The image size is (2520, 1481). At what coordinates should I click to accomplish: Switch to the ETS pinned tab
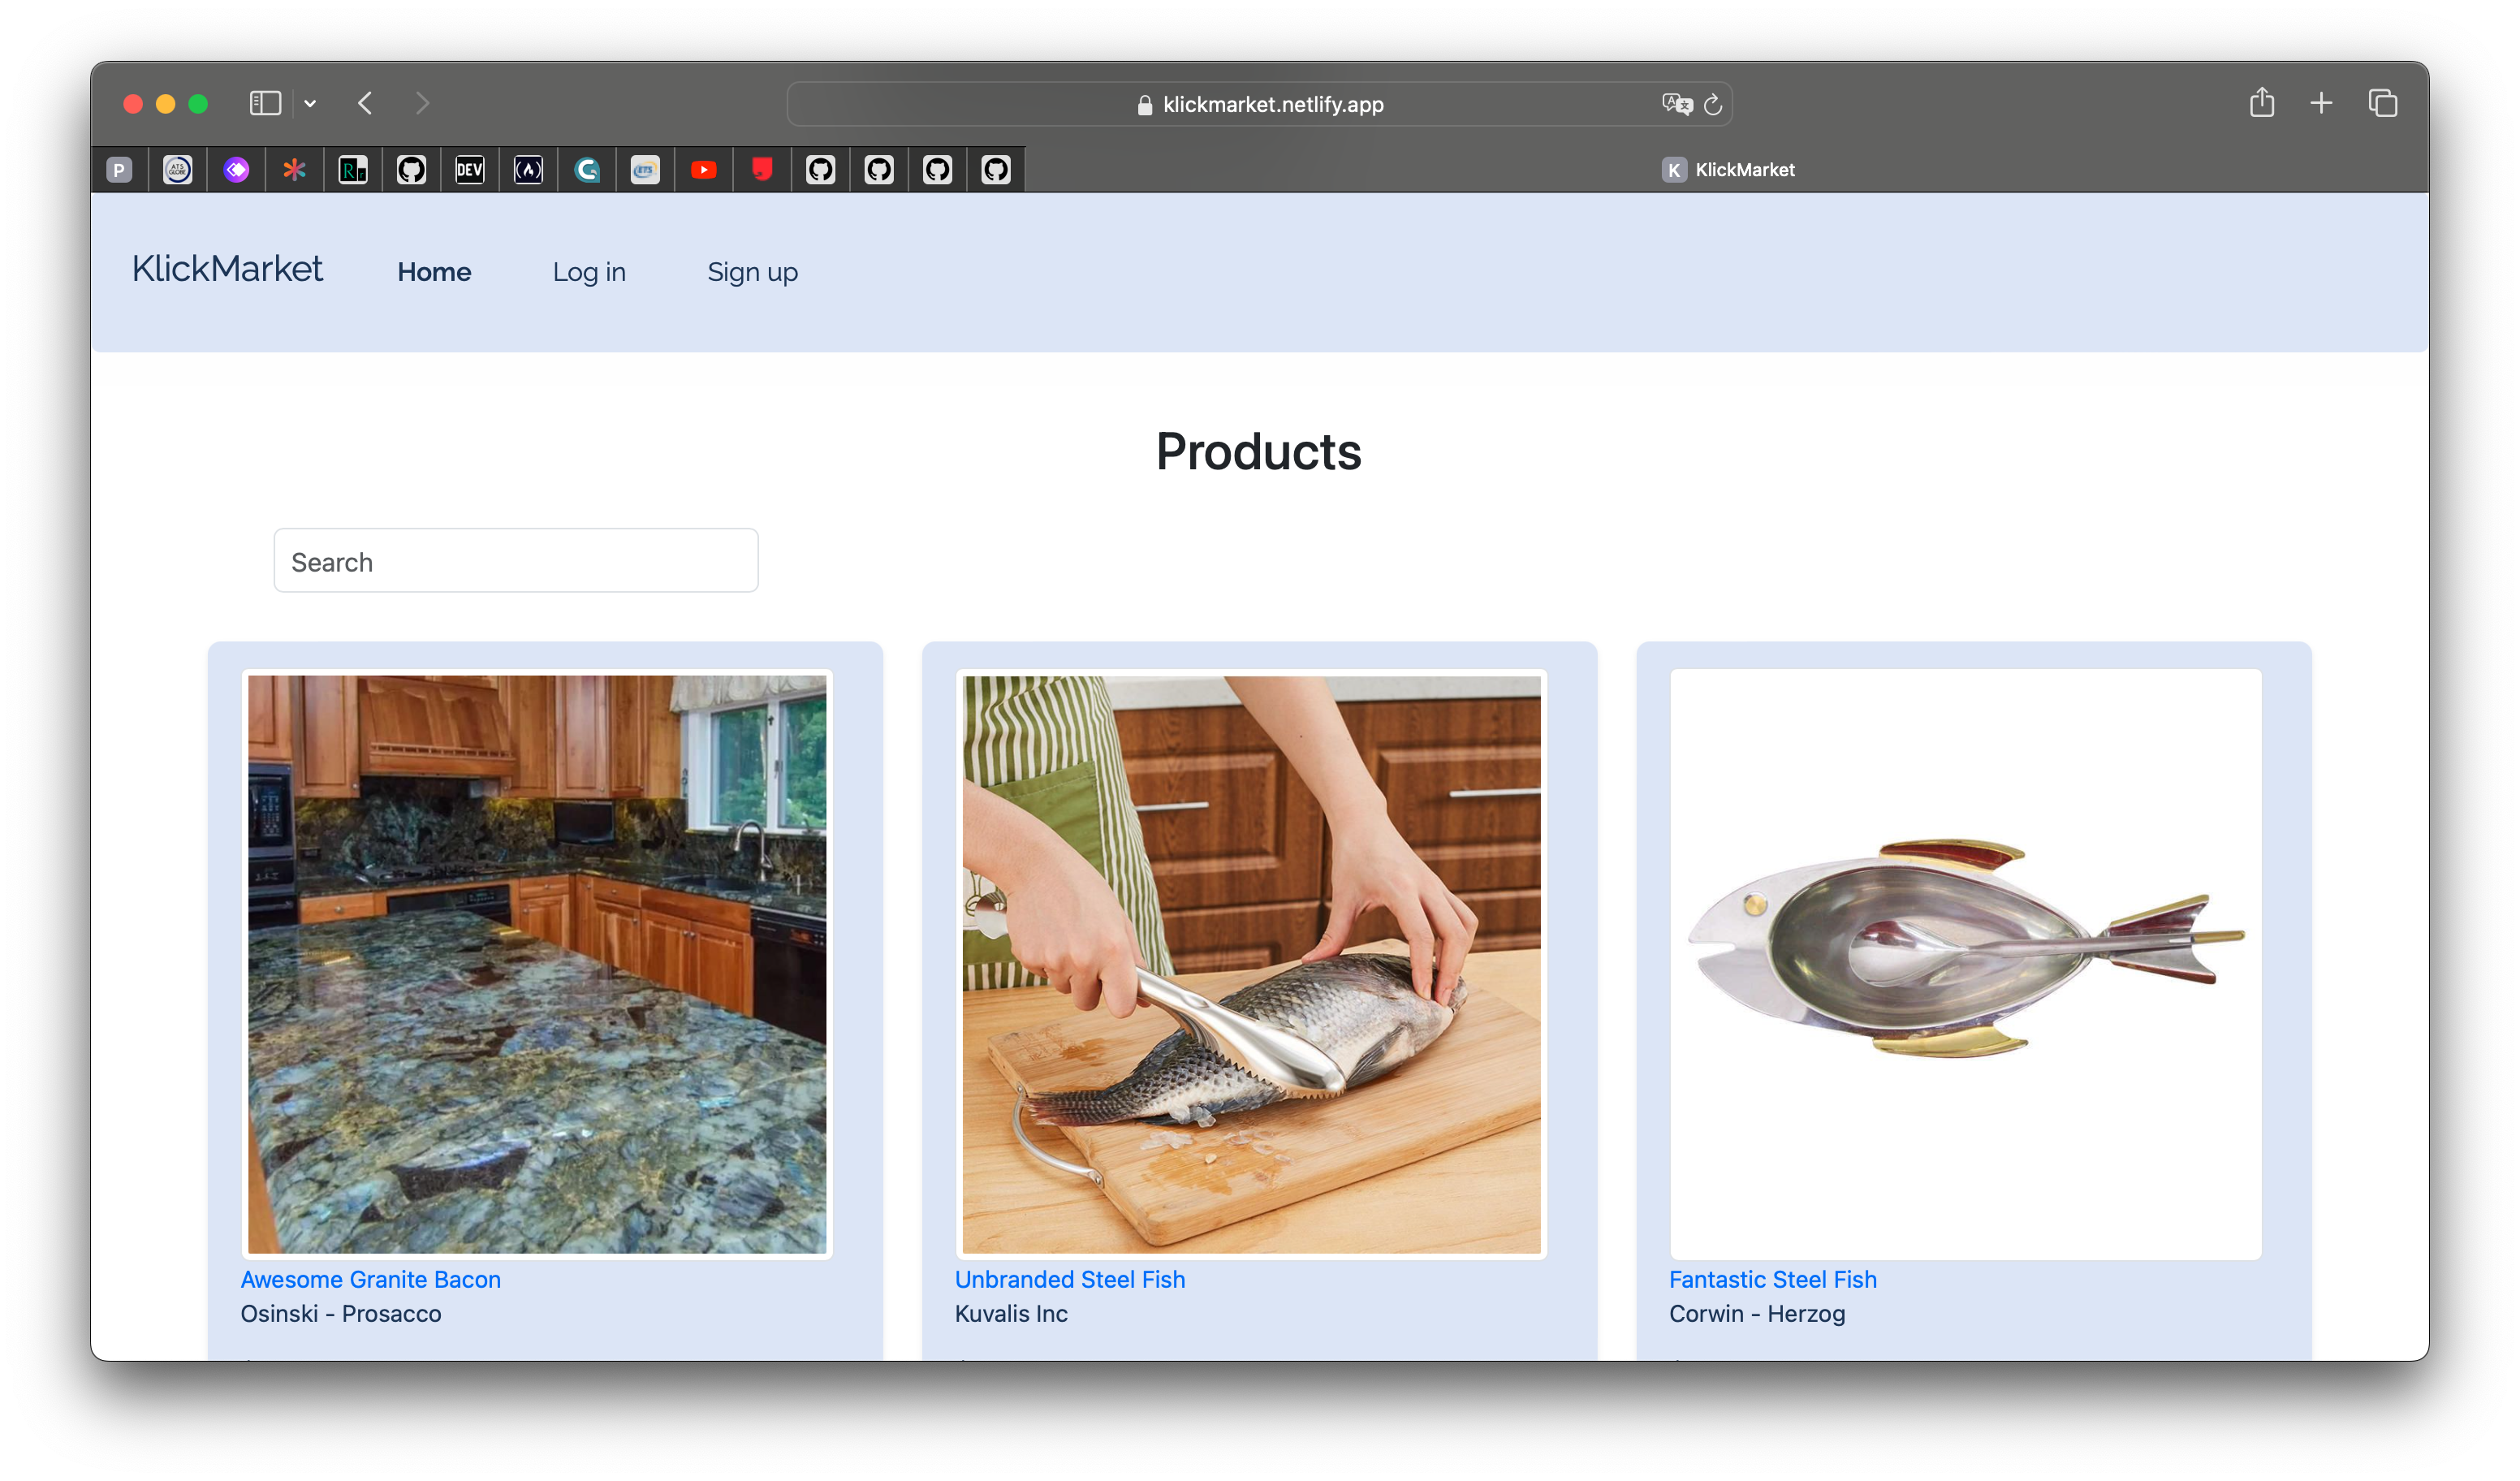tap(645, 170)
